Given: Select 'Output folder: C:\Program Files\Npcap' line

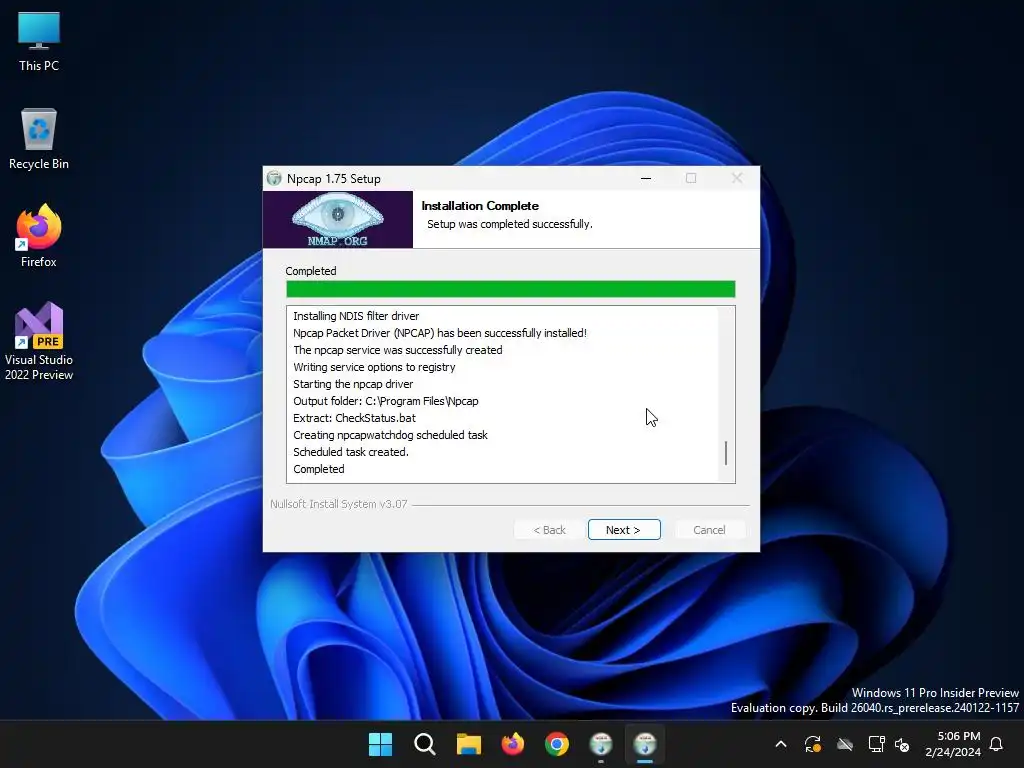Looking at the screenshot, I should (x=385, y=401).
